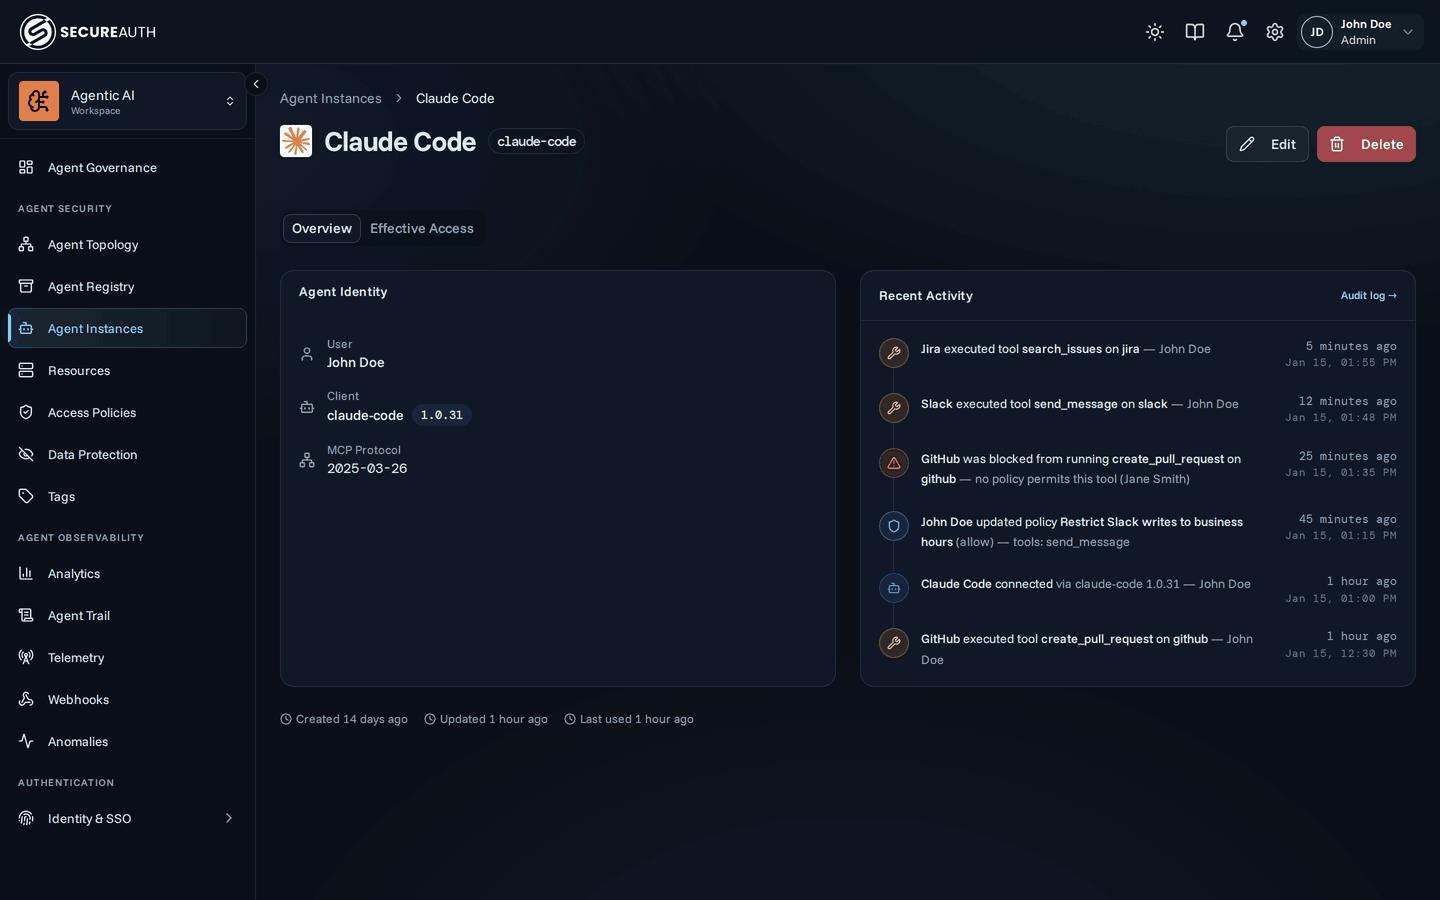Click the Agentic AI workspace brain icon
The width and height of the screenshot is (1440, 900).
39,101
